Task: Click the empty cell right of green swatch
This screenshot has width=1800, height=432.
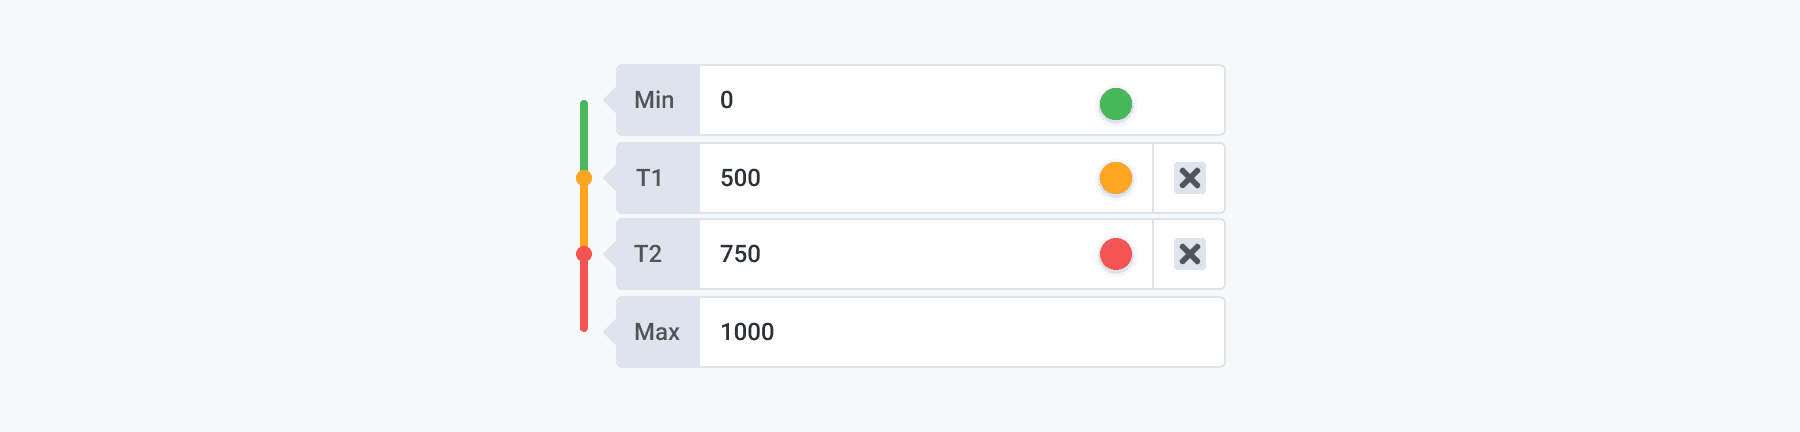Action: click(1188, 100)
